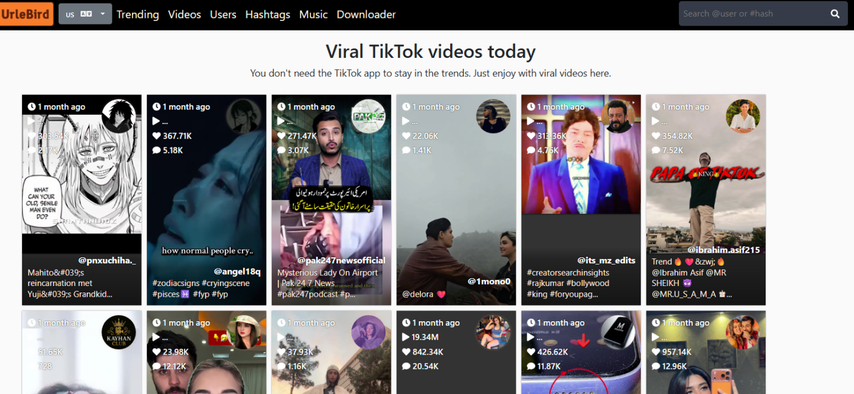
Task: Open @ibrahim.asif215 profile link
Action: tap(724, 250)
